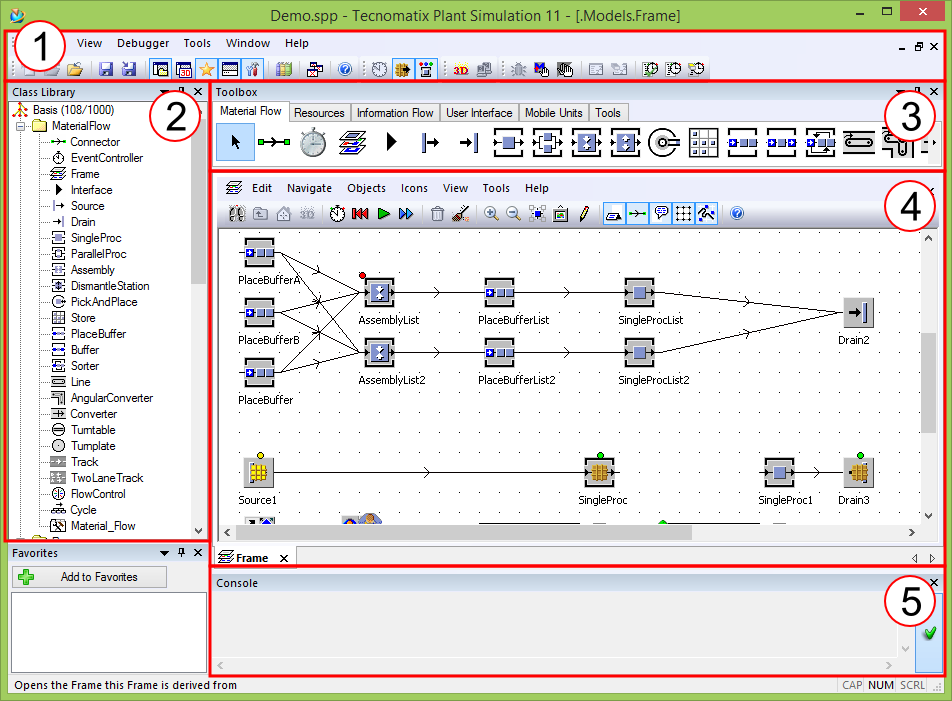Select the pointer tool in Toolbox

[x=236, y=141]
